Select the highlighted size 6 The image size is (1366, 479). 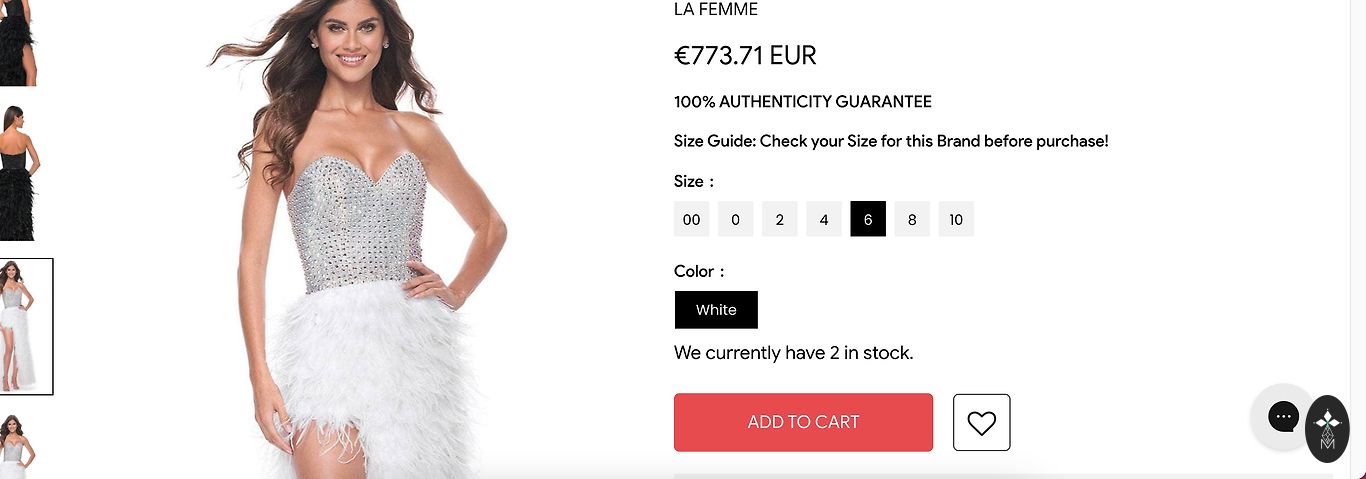[x=868, y=219]
